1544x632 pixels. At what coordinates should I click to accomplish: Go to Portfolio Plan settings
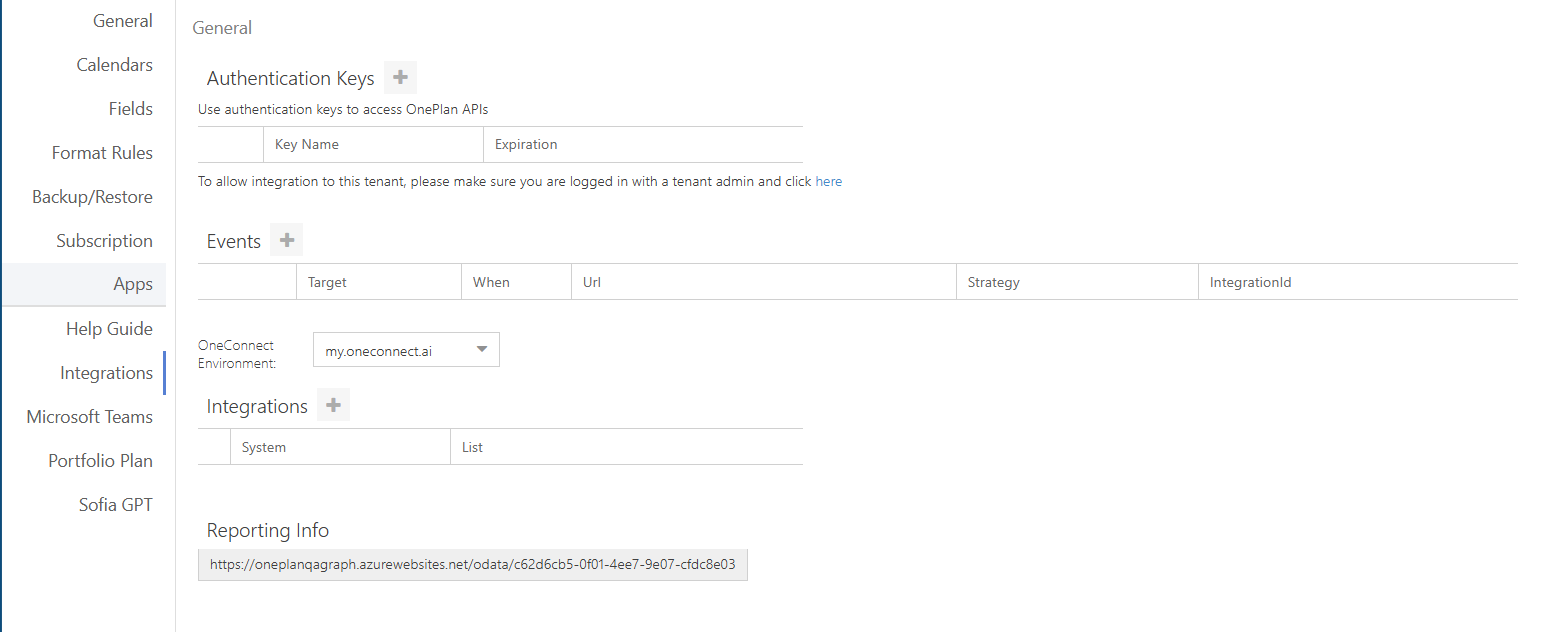(x=100, y=461)
